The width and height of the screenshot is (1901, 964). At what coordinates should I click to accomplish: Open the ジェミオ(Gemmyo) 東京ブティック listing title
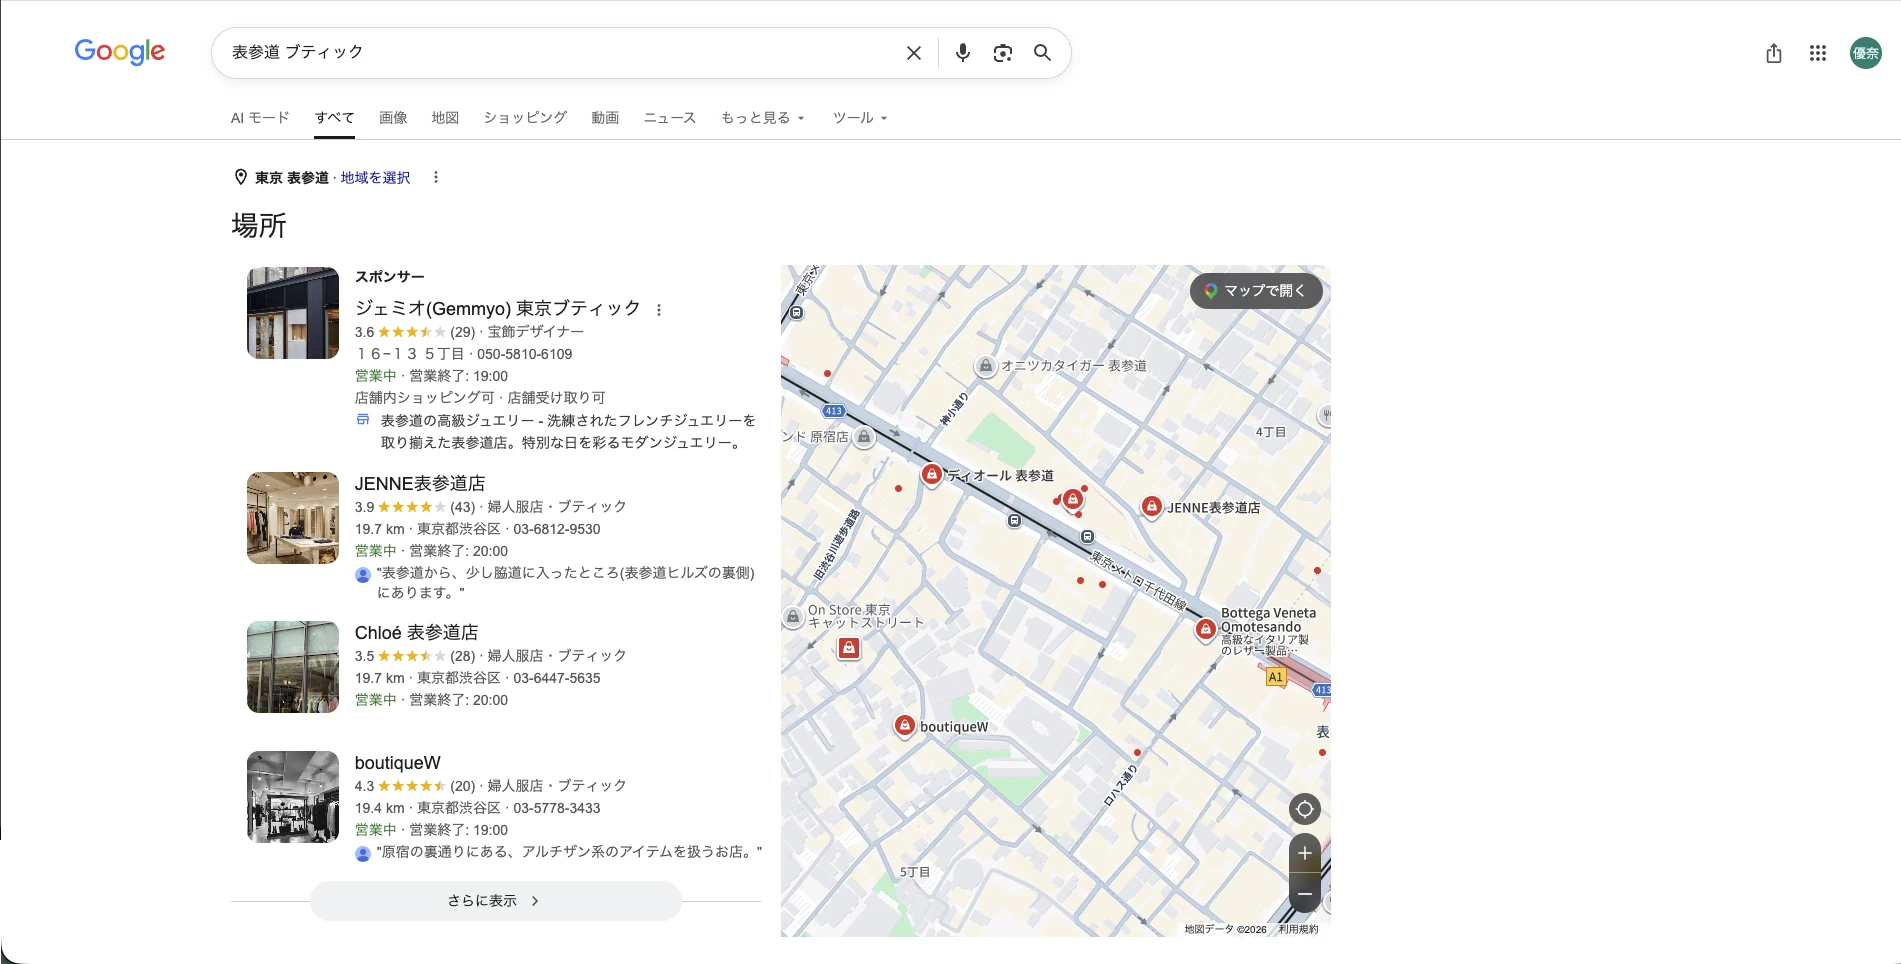tap(497, 308)
